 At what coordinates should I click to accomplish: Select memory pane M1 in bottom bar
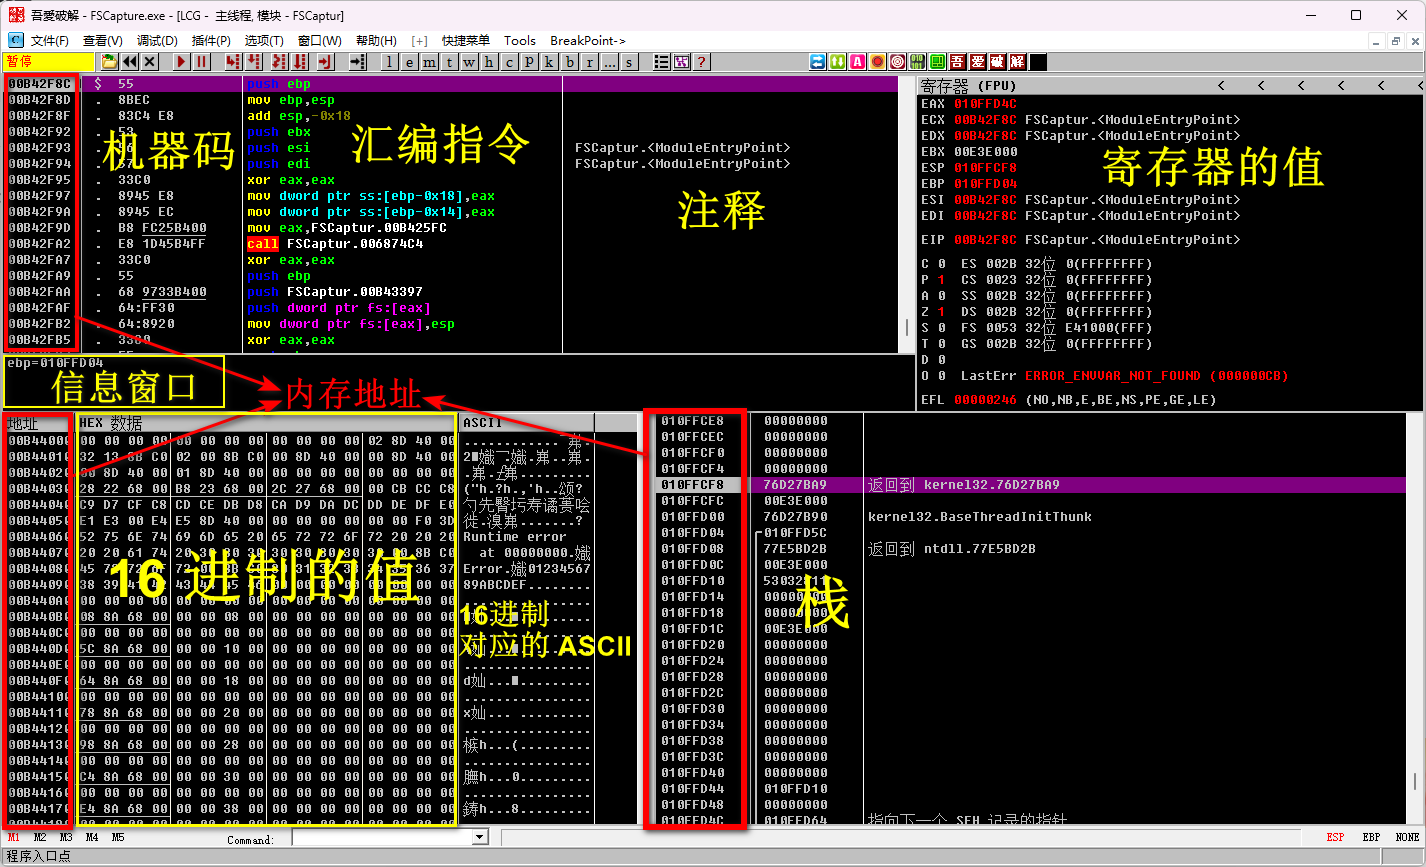point(13,837)
